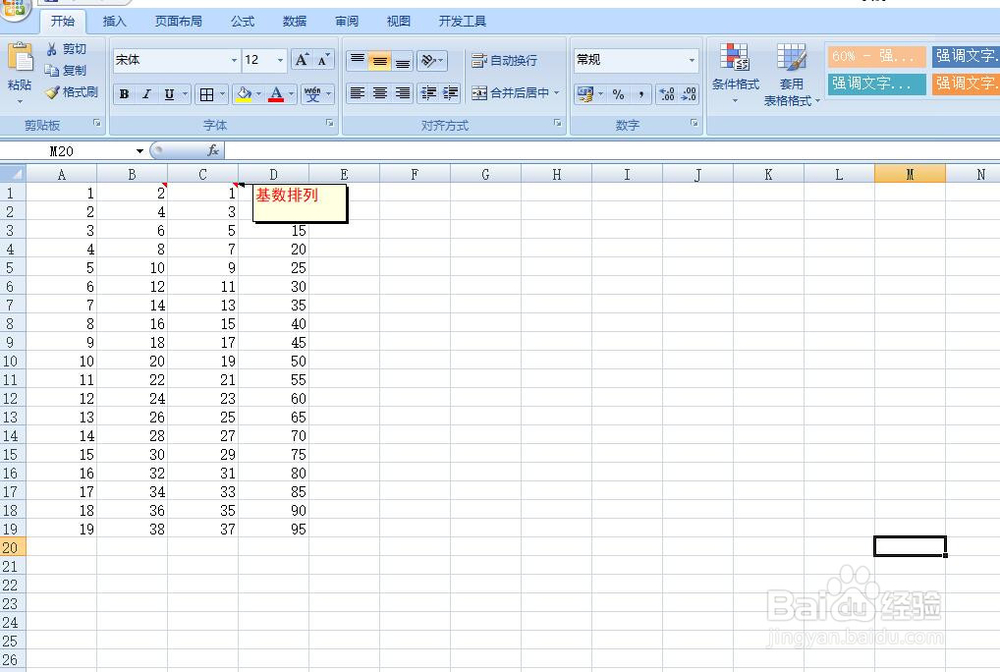Apply yellow fill color bucket
1000x672 pixels.
point(244,94)
